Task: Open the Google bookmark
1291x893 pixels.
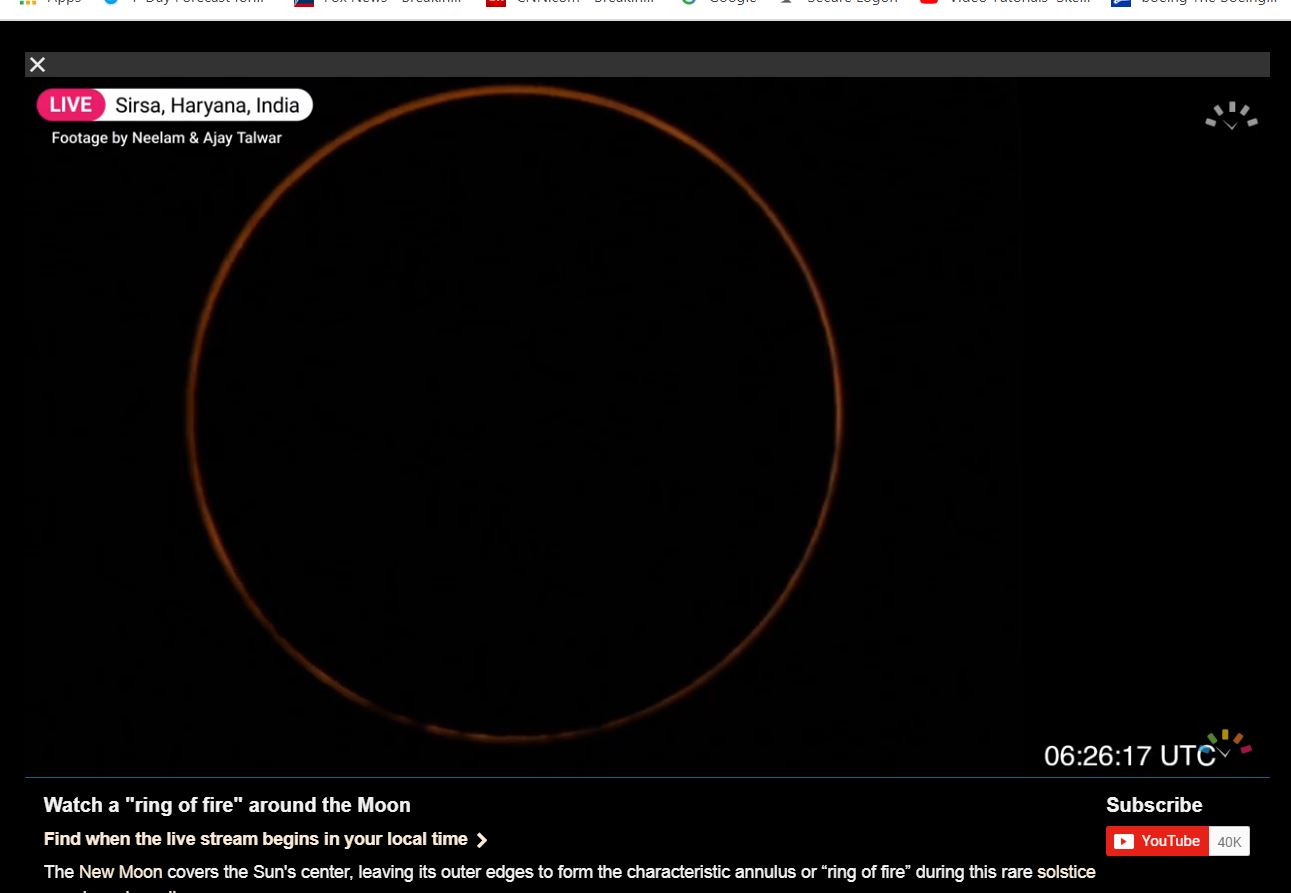Action: pos(720,4)
